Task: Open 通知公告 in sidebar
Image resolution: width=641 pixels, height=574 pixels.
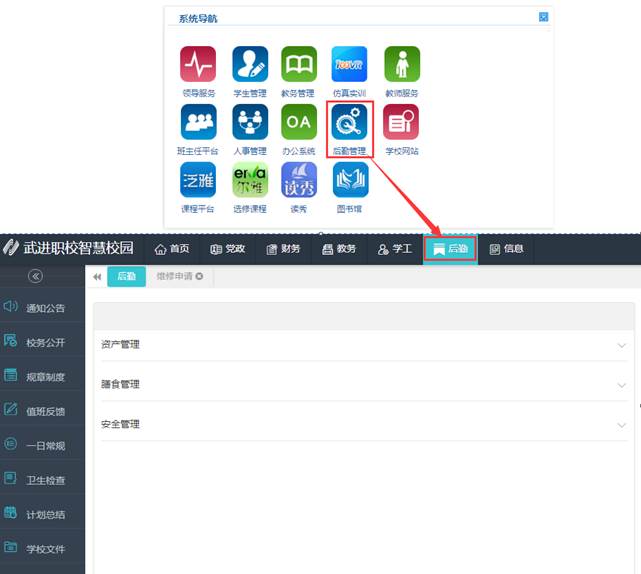Action: point(43,308)
